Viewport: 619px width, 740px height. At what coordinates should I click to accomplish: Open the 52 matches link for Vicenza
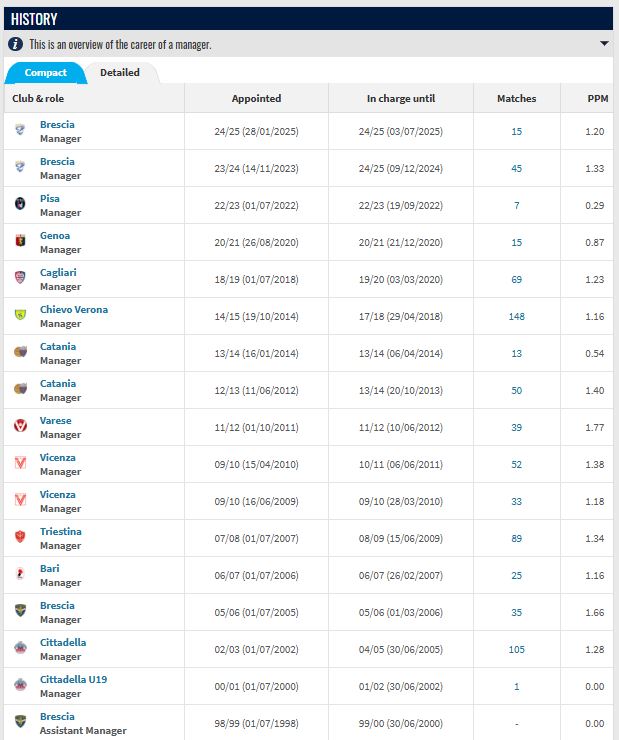517,464
